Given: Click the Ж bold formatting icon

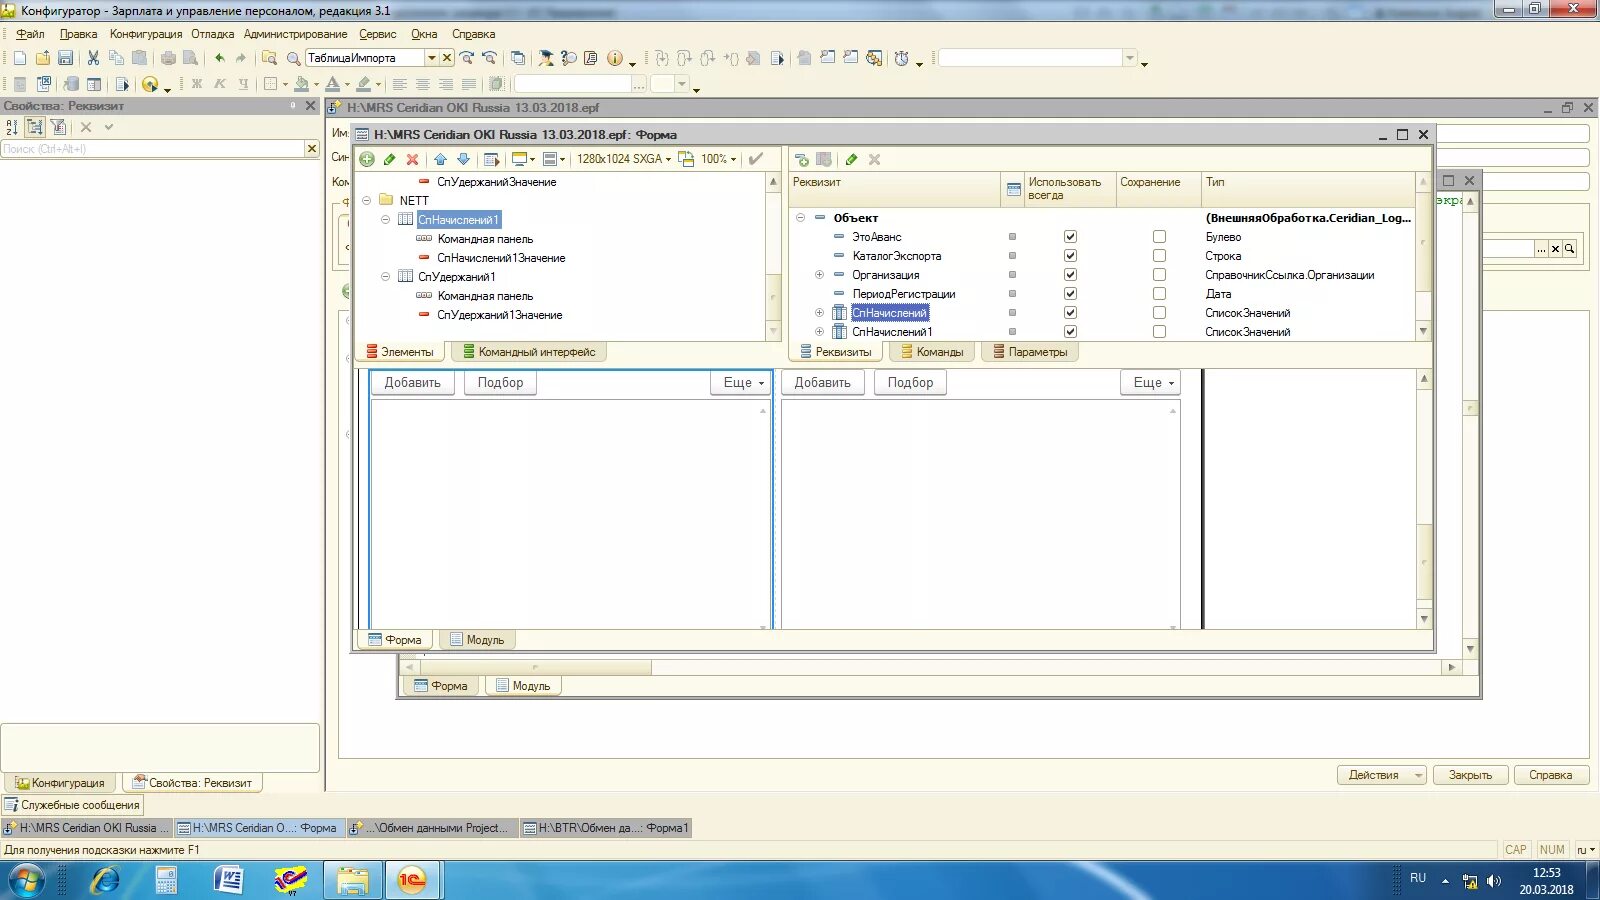Looking at the screenshot, I should pyautogui.click(x=197, y=84).
